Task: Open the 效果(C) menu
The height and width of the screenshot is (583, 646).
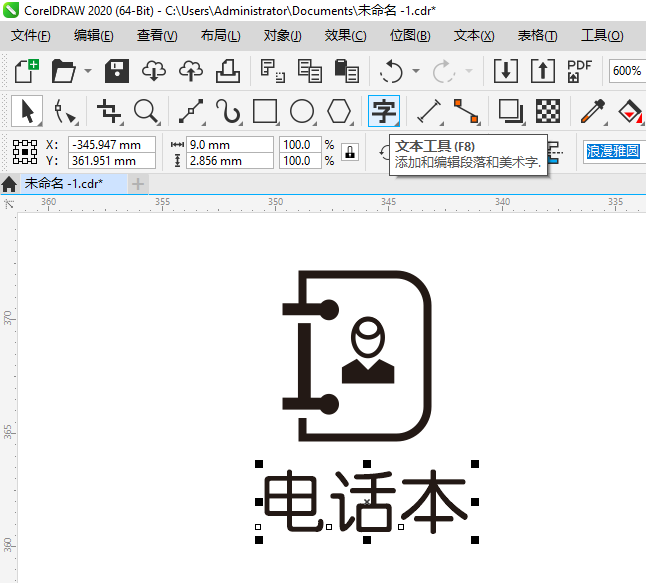Action: tap(345, 36)
